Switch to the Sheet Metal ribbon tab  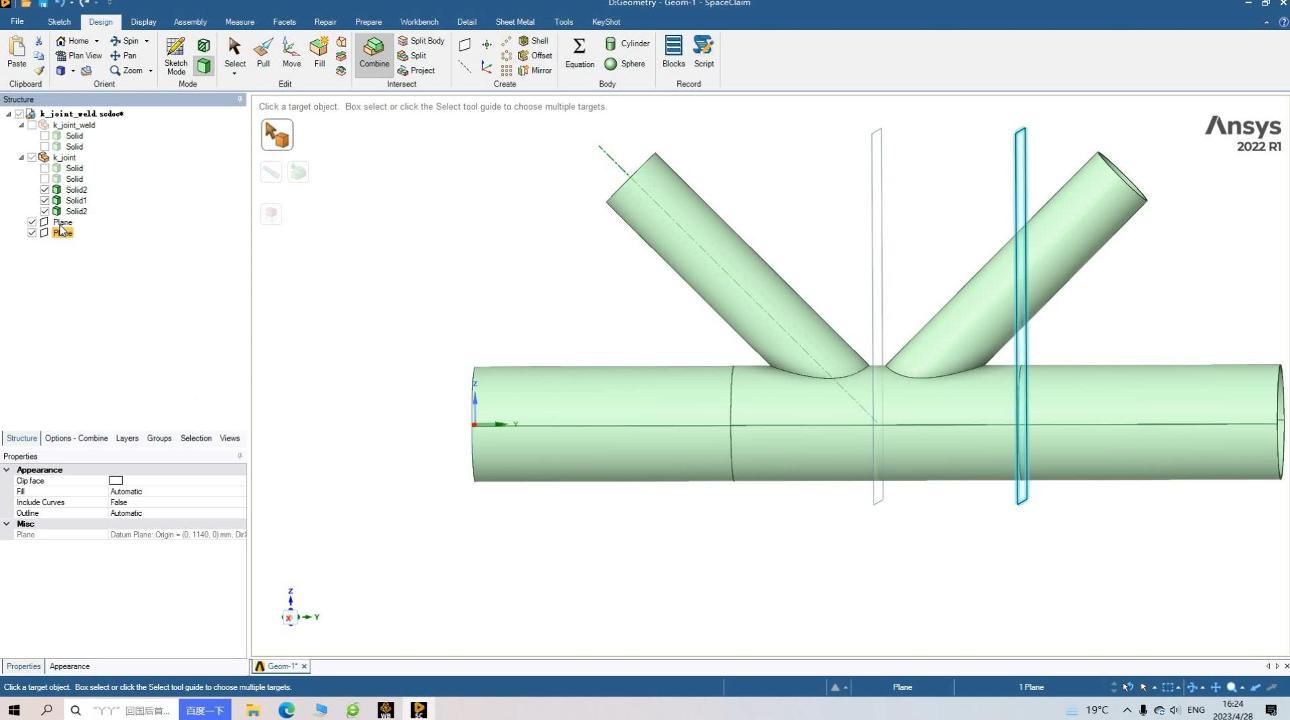pos(515,22)
